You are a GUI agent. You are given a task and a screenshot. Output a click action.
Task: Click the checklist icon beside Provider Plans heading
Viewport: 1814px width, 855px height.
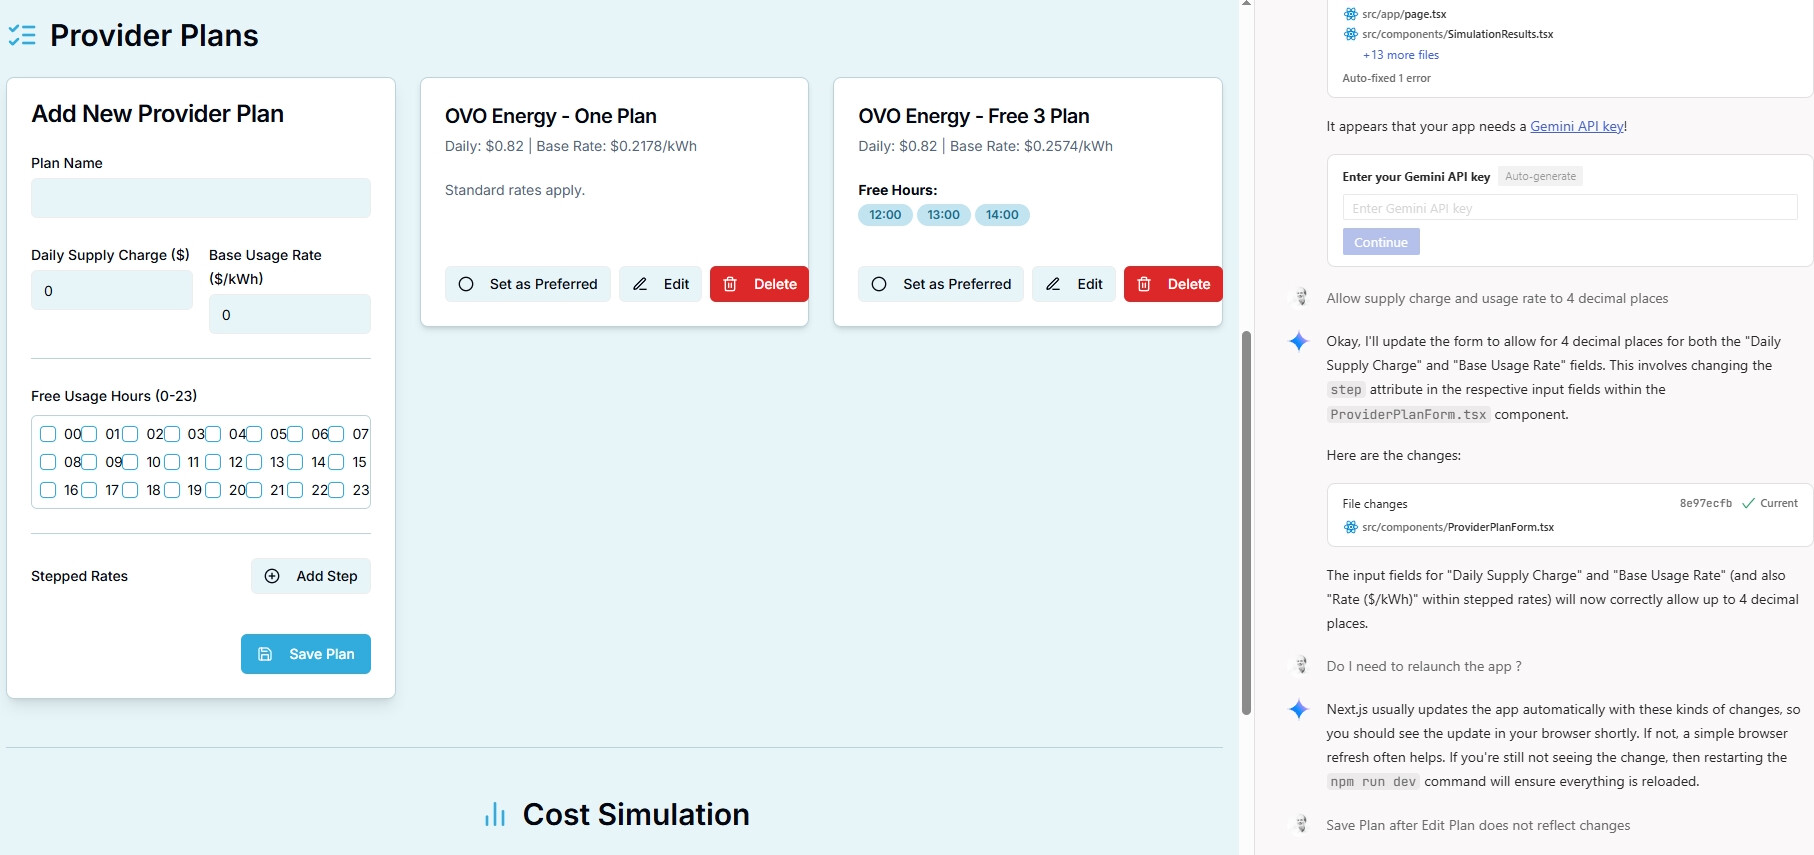point(22,36)
